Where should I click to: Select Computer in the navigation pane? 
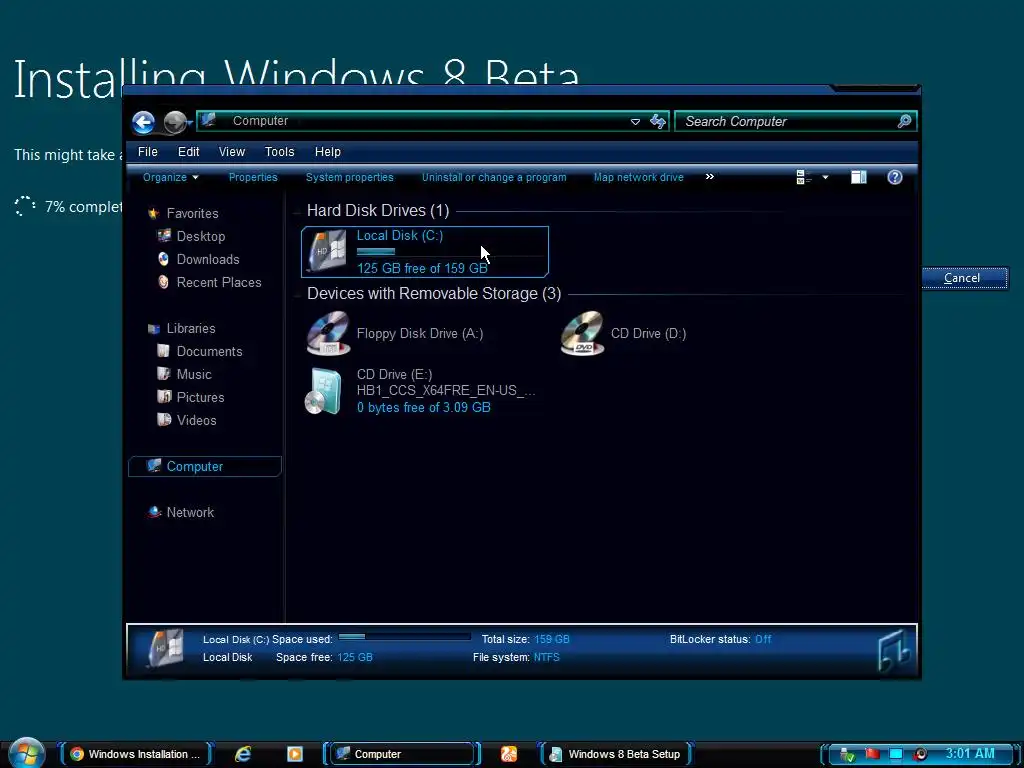point(205,466)
